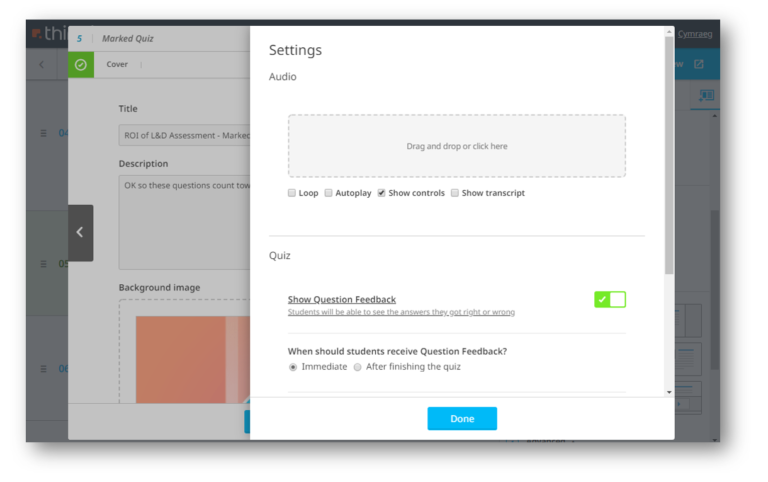Click the drag handle beside item 04

point(44,133)
